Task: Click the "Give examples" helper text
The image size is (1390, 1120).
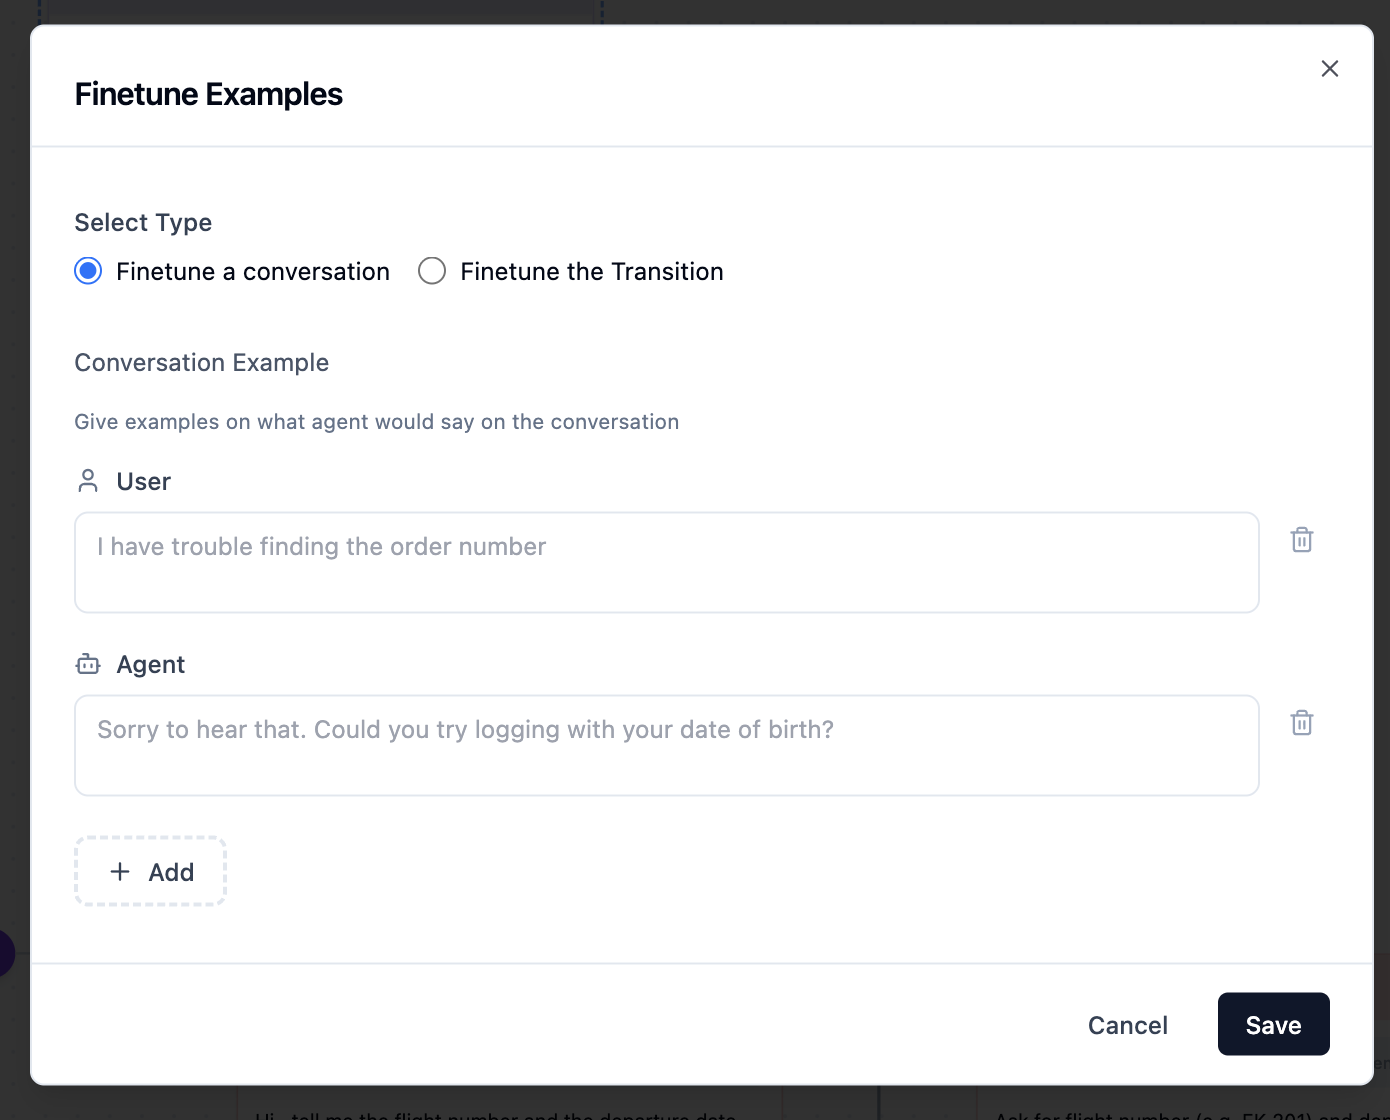Action: [x=376, y=422]
